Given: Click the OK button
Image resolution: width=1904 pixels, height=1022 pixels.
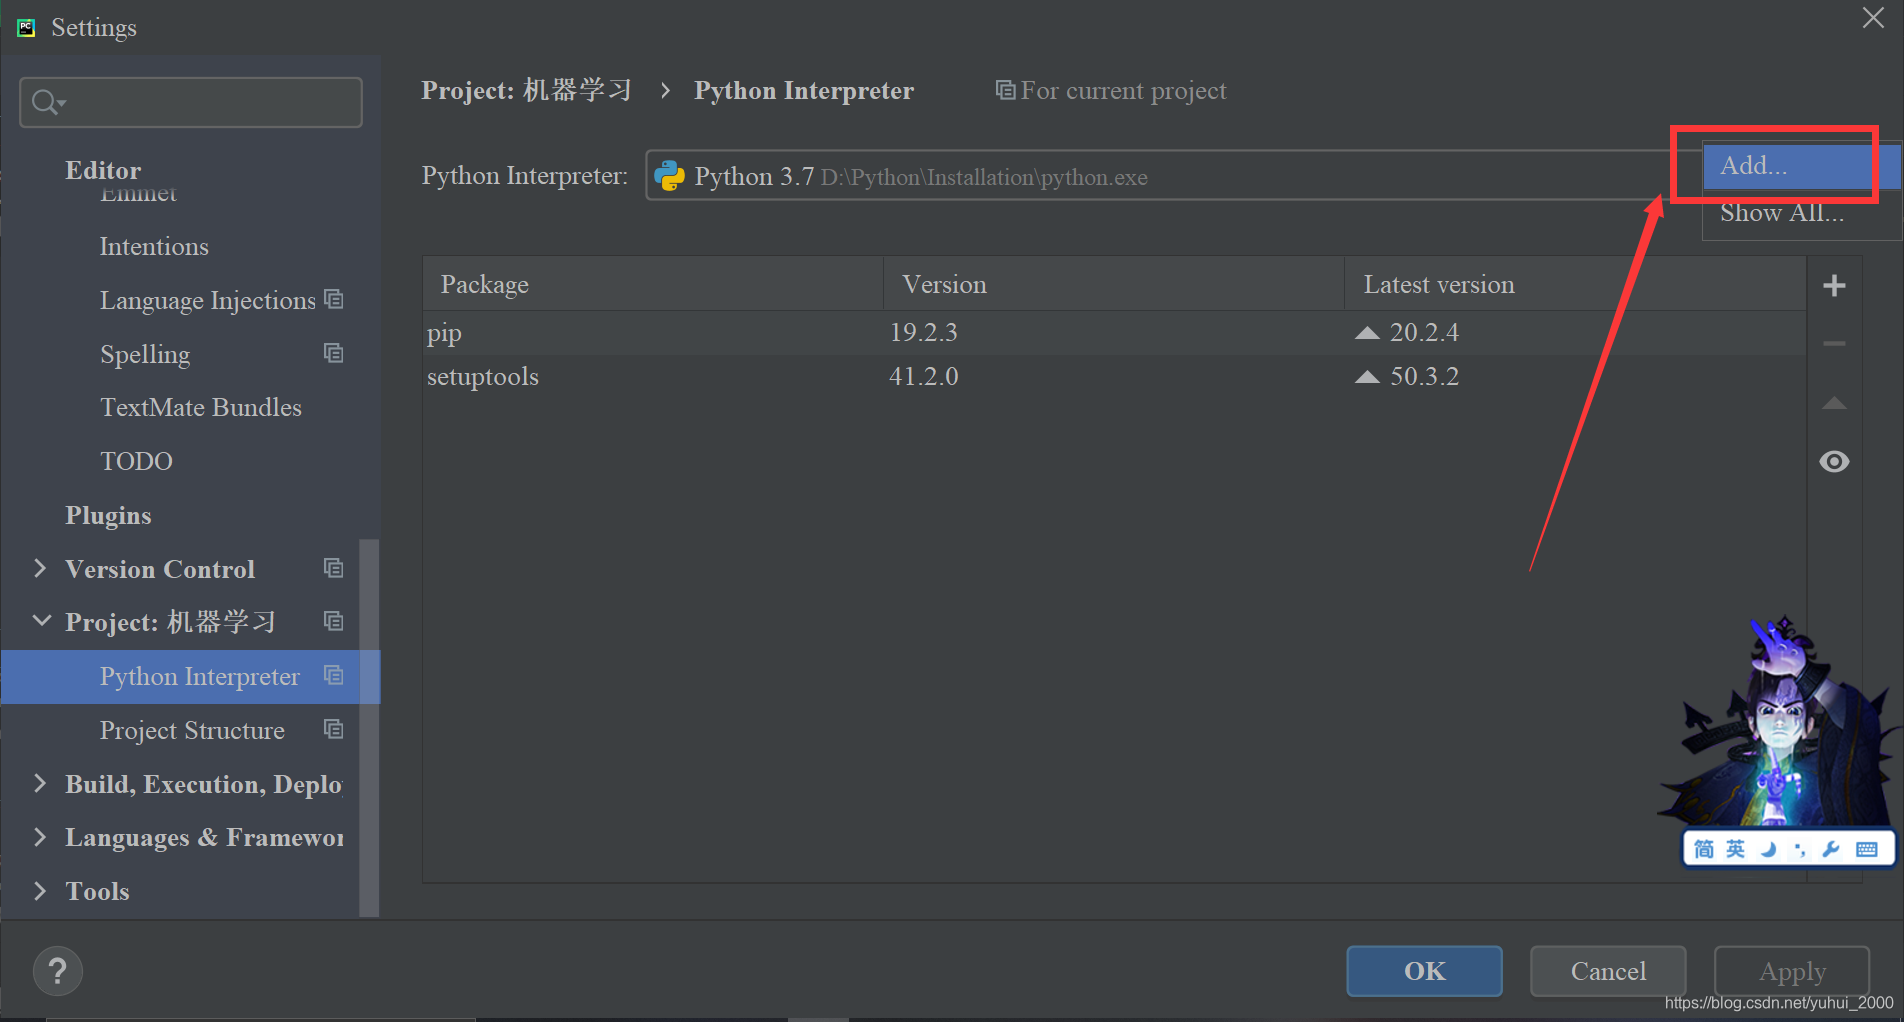Looking at the screenshot, I should (x=1424, y=971).
